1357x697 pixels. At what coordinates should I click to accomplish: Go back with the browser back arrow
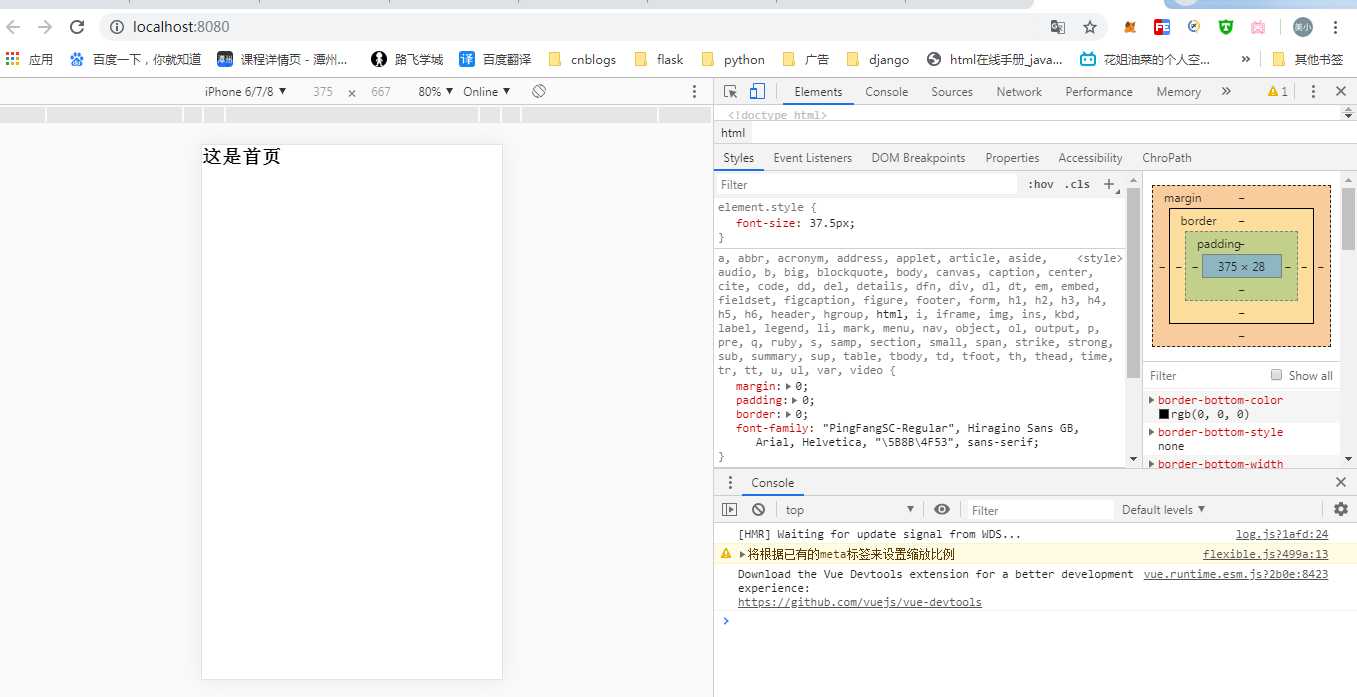pos(14,27)
